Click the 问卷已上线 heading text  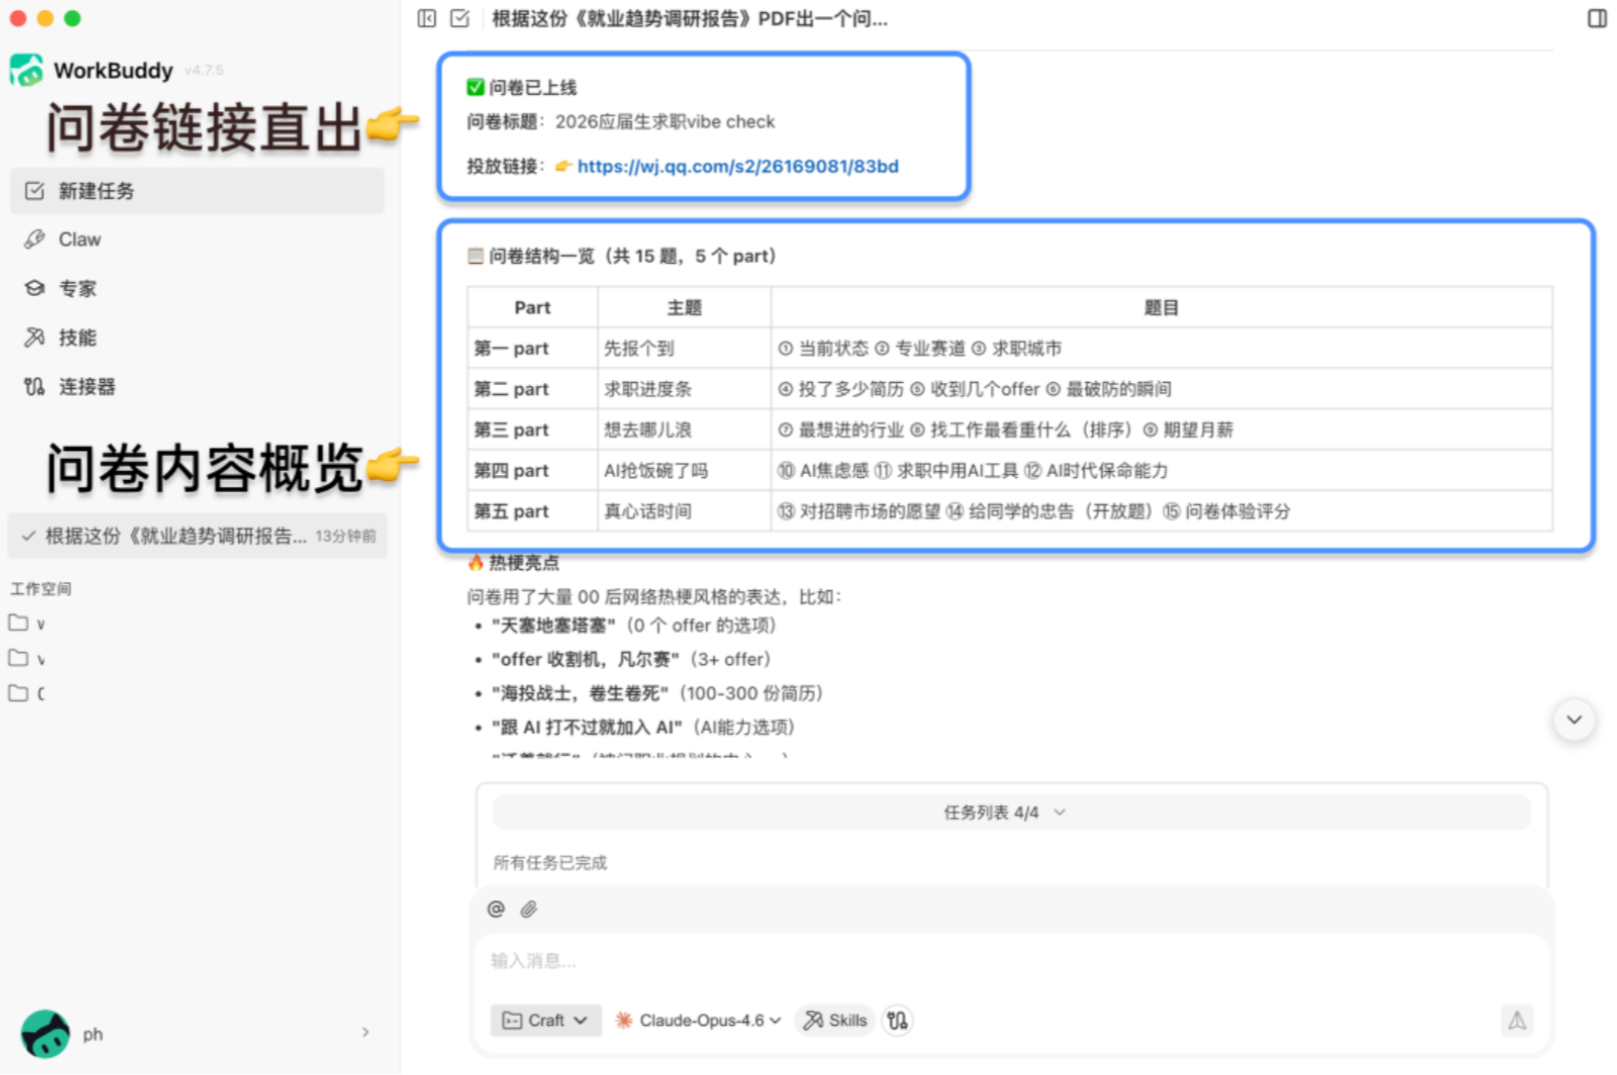pos(532,87)
